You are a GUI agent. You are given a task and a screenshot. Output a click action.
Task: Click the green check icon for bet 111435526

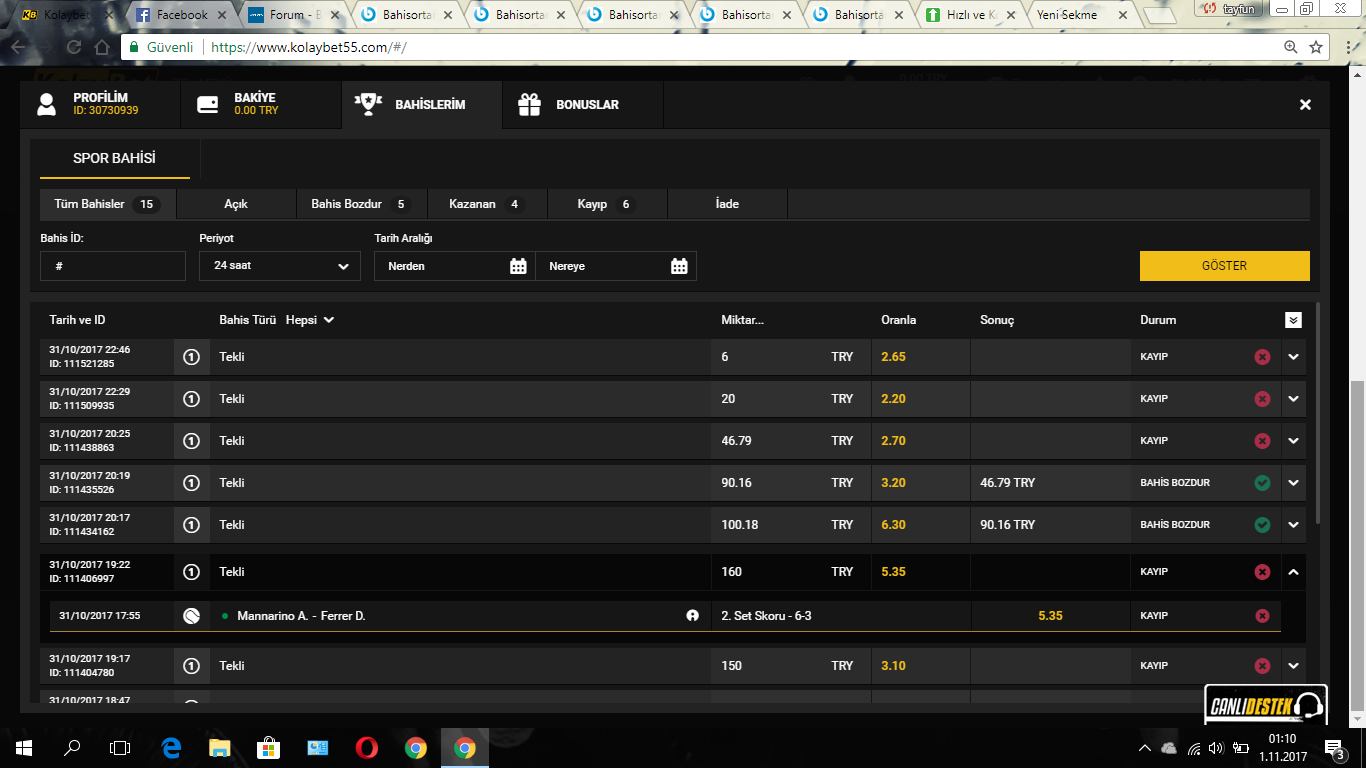point(1262,483)
